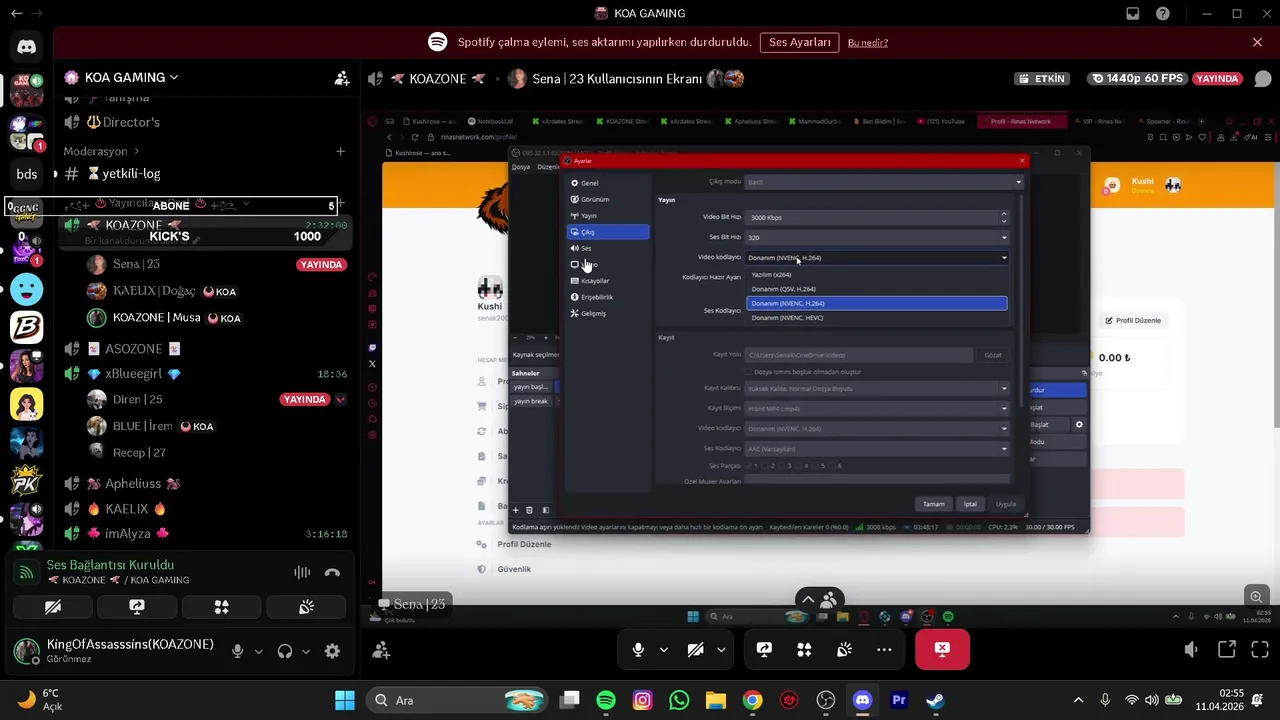Viewport: 1280px width, 720px height.
Task: Open Premiere Pro from the Windows taskbar
Action: [x=899, y=700]
